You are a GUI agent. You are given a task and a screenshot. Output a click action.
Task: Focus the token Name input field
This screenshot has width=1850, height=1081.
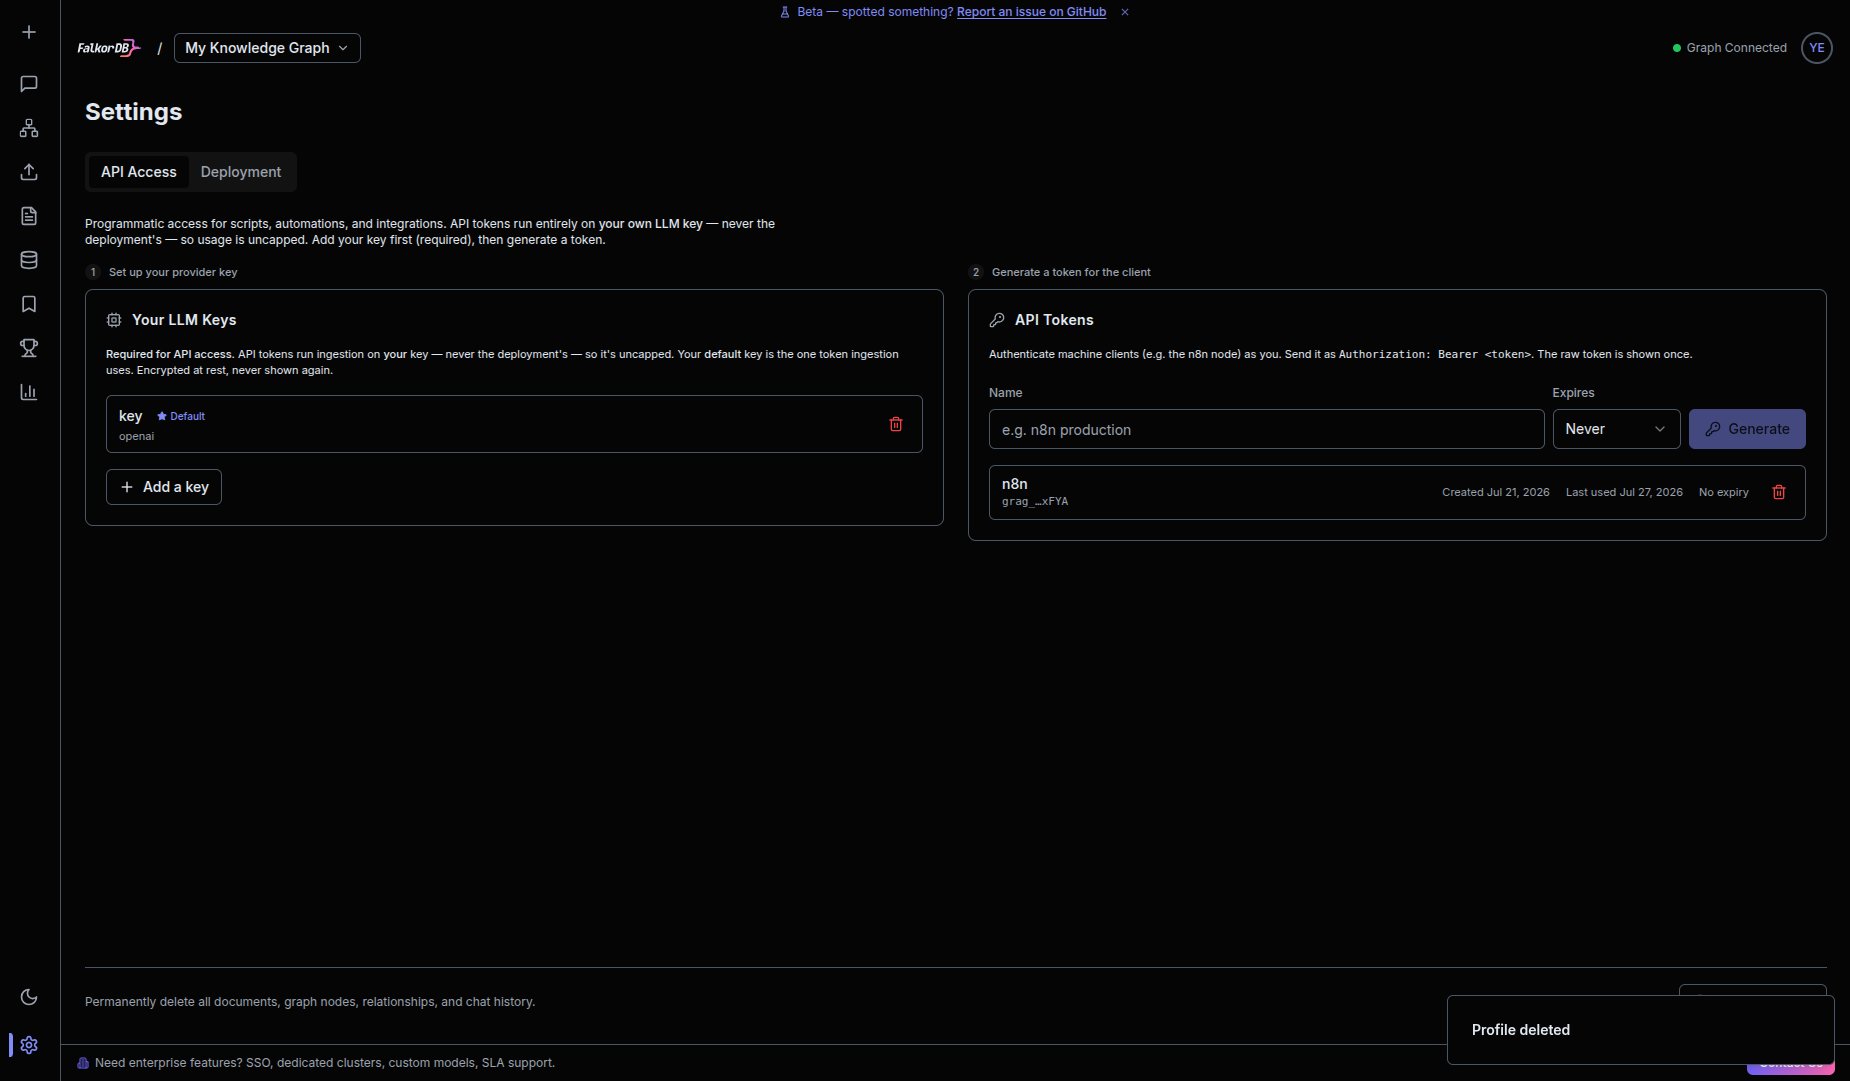pyautogui.click(x=1266, y=429)
